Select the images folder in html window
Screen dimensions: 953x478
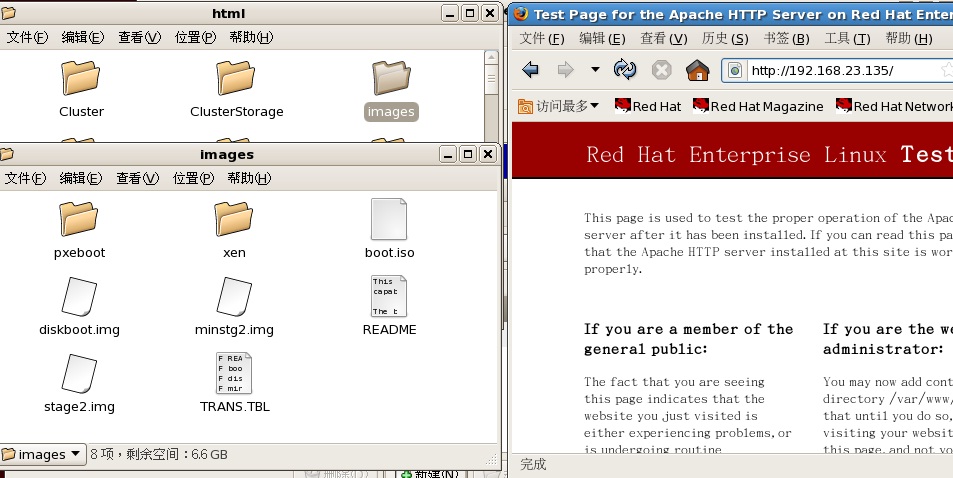pos(391,78)
